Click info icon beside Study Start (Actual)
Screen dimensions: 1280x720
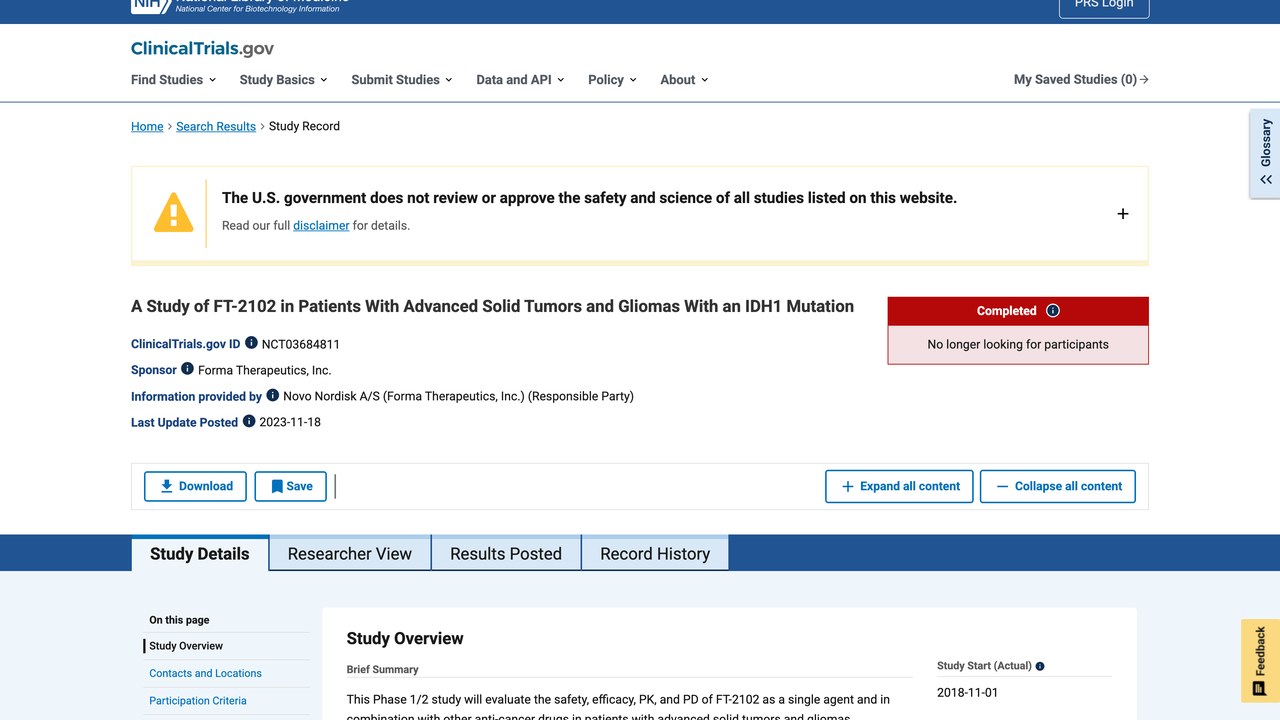pyautogui.click(x=1040, y=666)
